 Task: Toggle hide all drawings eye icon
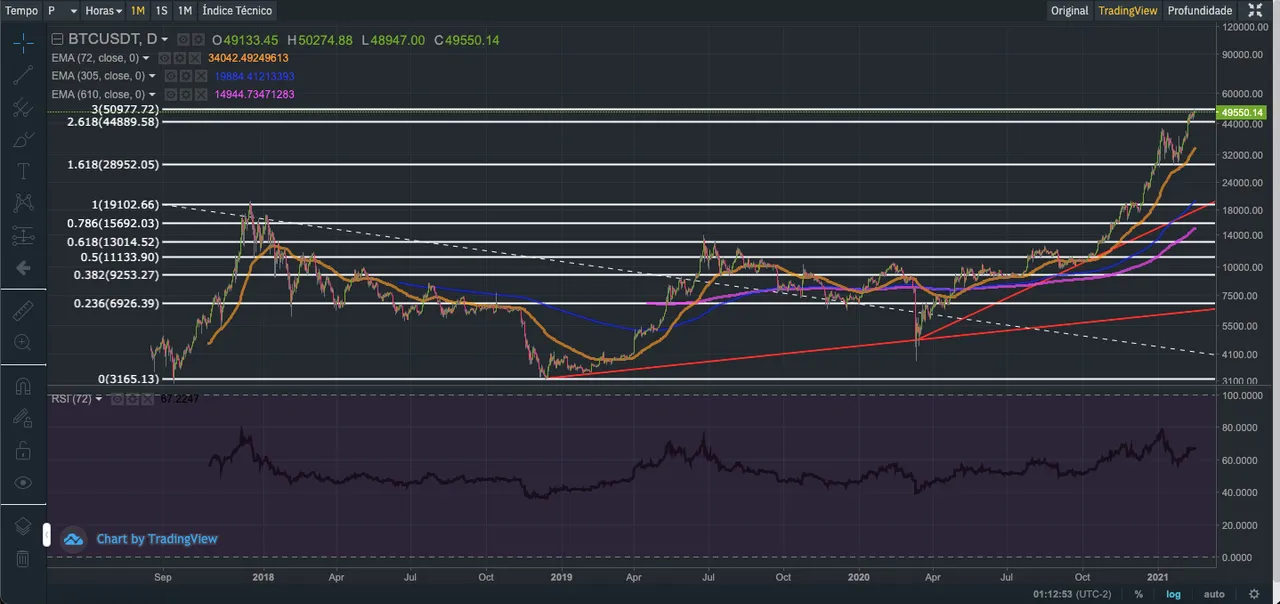click(x=23, y=482)
